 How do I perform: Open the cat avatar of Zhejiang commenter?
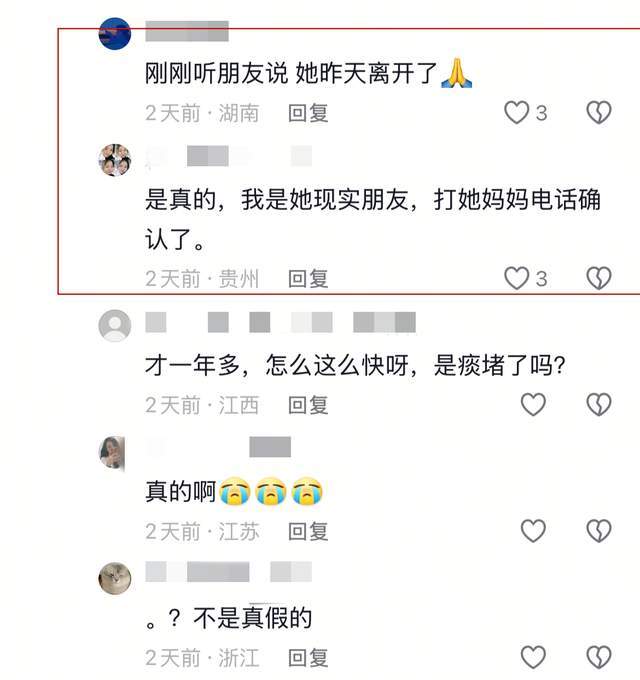pyautogui.click(x=115, y=579)
